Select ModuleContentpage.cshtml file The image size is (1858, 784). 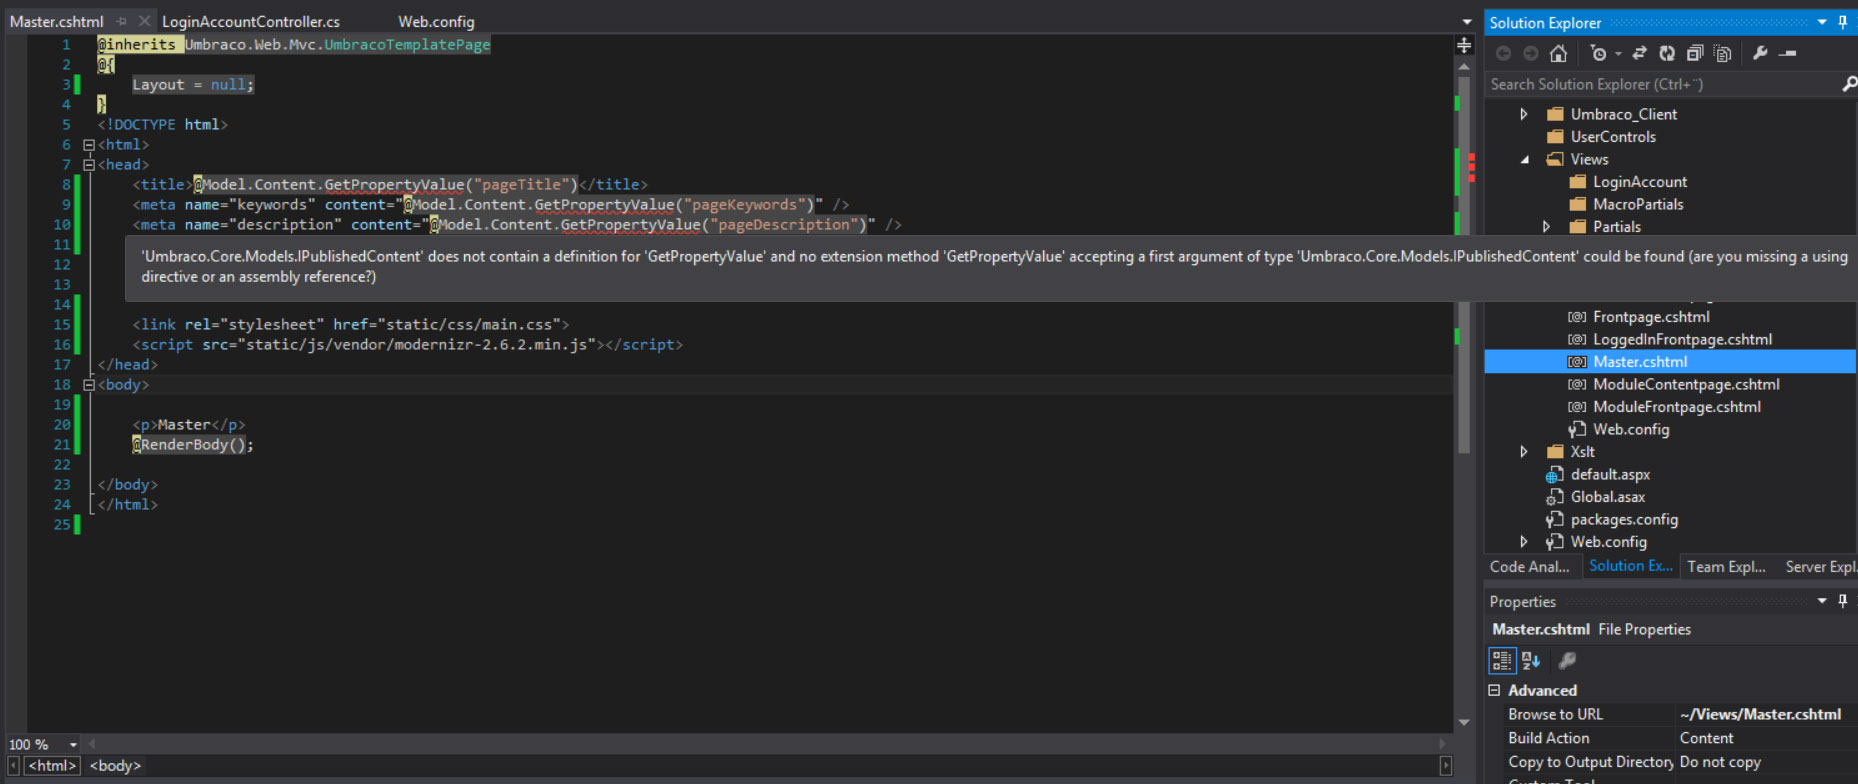point(1686,385)
